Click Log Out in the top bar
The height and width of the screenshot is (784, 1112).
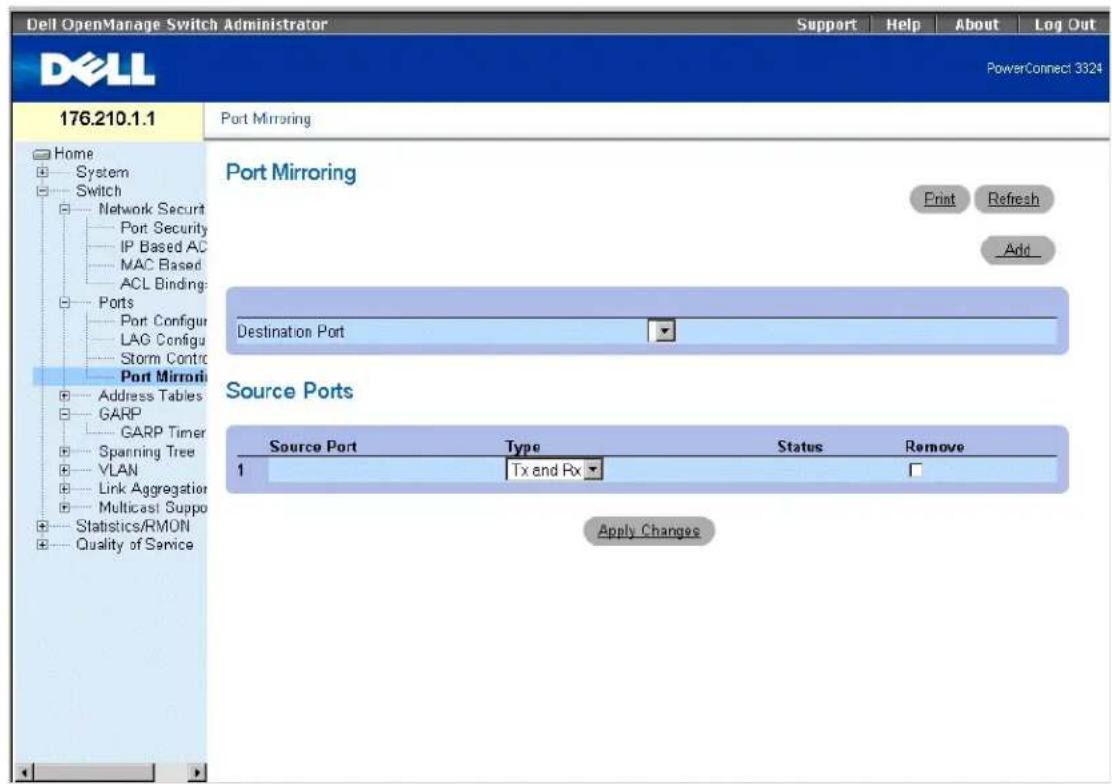coord(1064,24)
